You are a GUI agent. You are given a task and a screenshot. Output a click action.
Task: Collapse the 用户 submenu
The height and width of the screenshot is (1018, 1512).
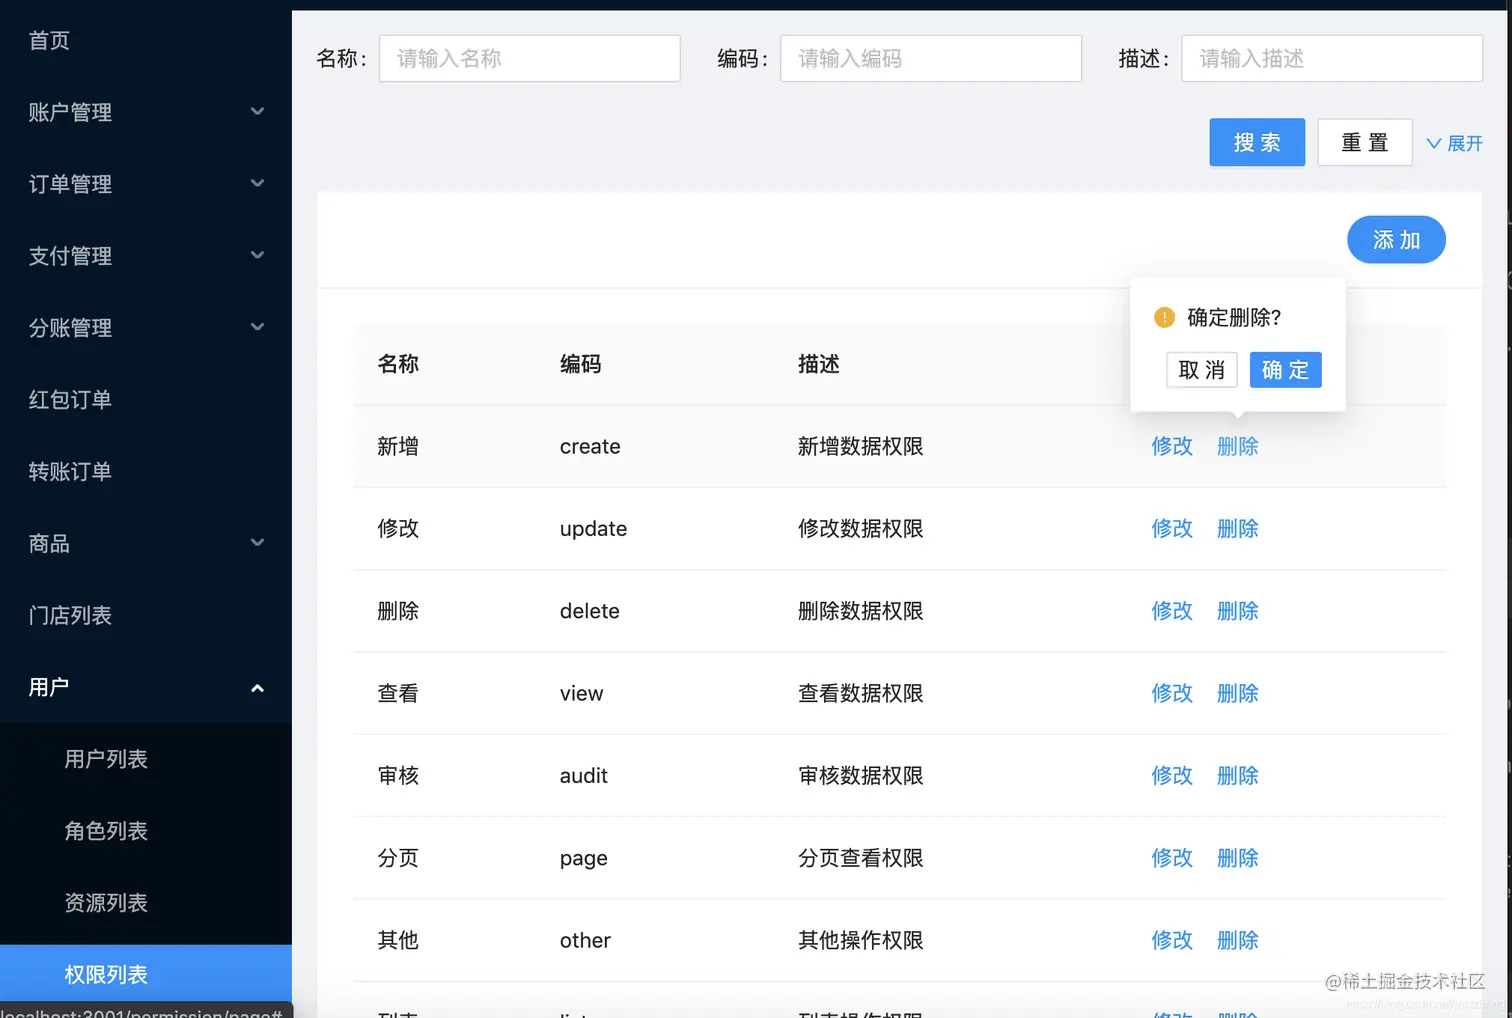point(145,687)
